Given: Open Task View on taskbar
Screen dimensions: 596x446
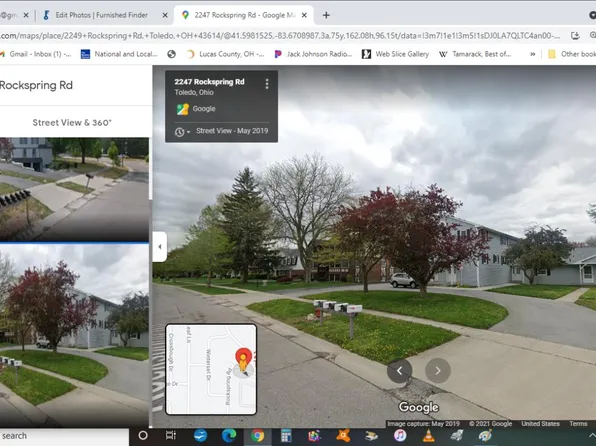Looking at the screenshot, I should click(171, 435).
